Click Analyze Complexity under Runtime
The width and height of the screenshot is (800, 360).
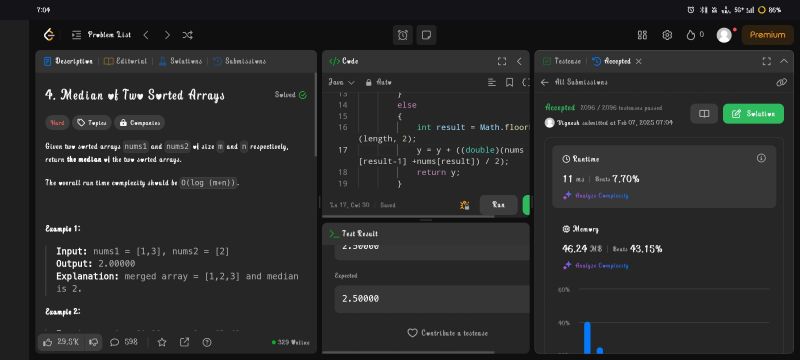(596, 196)
